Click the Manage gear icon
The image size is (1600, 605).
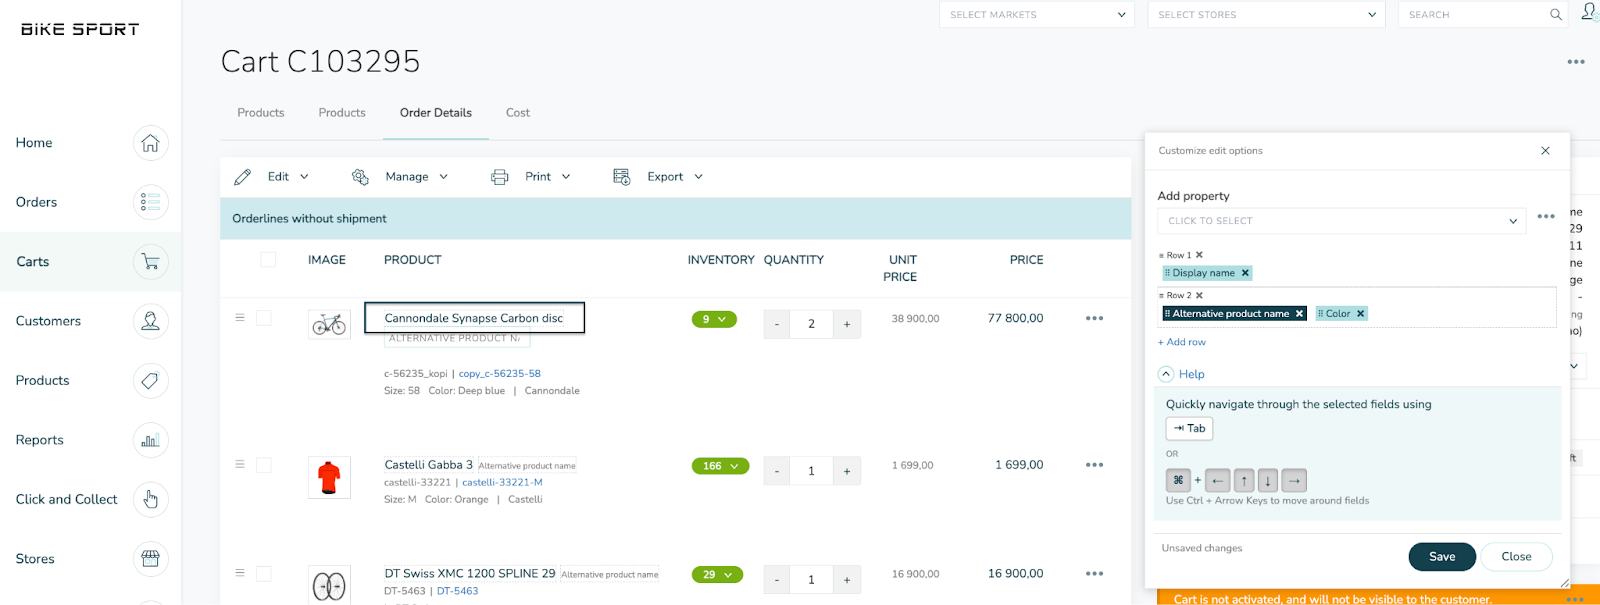click(x=360, y=177)
